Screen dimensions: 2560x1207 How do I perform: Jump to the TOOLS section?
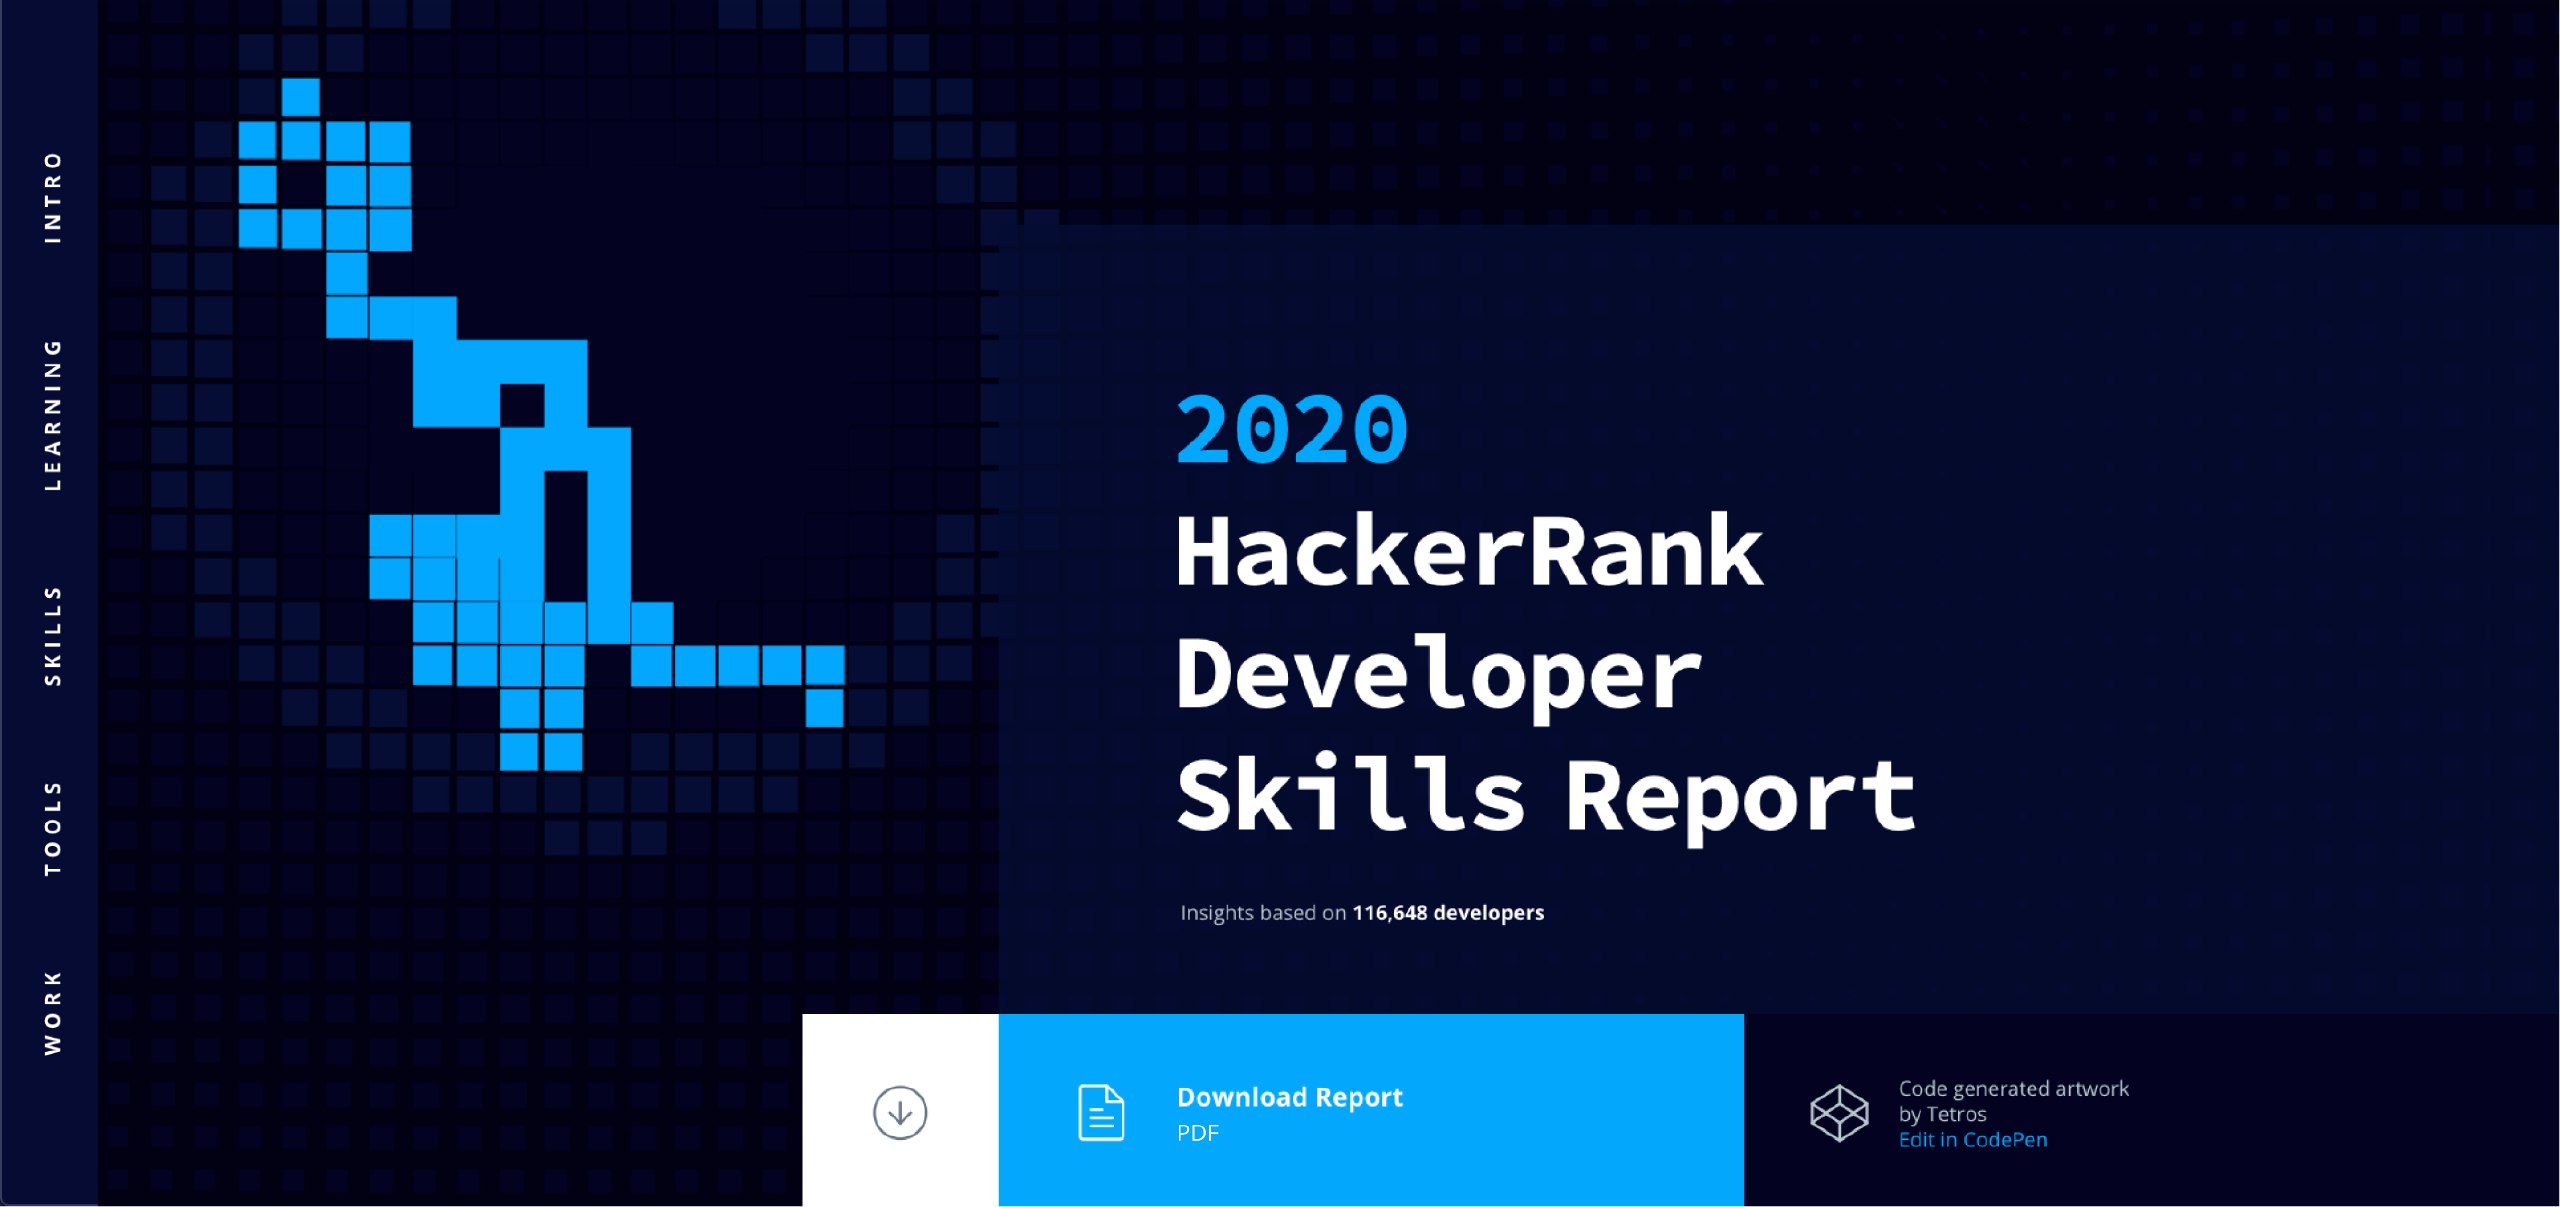(52, 828)
